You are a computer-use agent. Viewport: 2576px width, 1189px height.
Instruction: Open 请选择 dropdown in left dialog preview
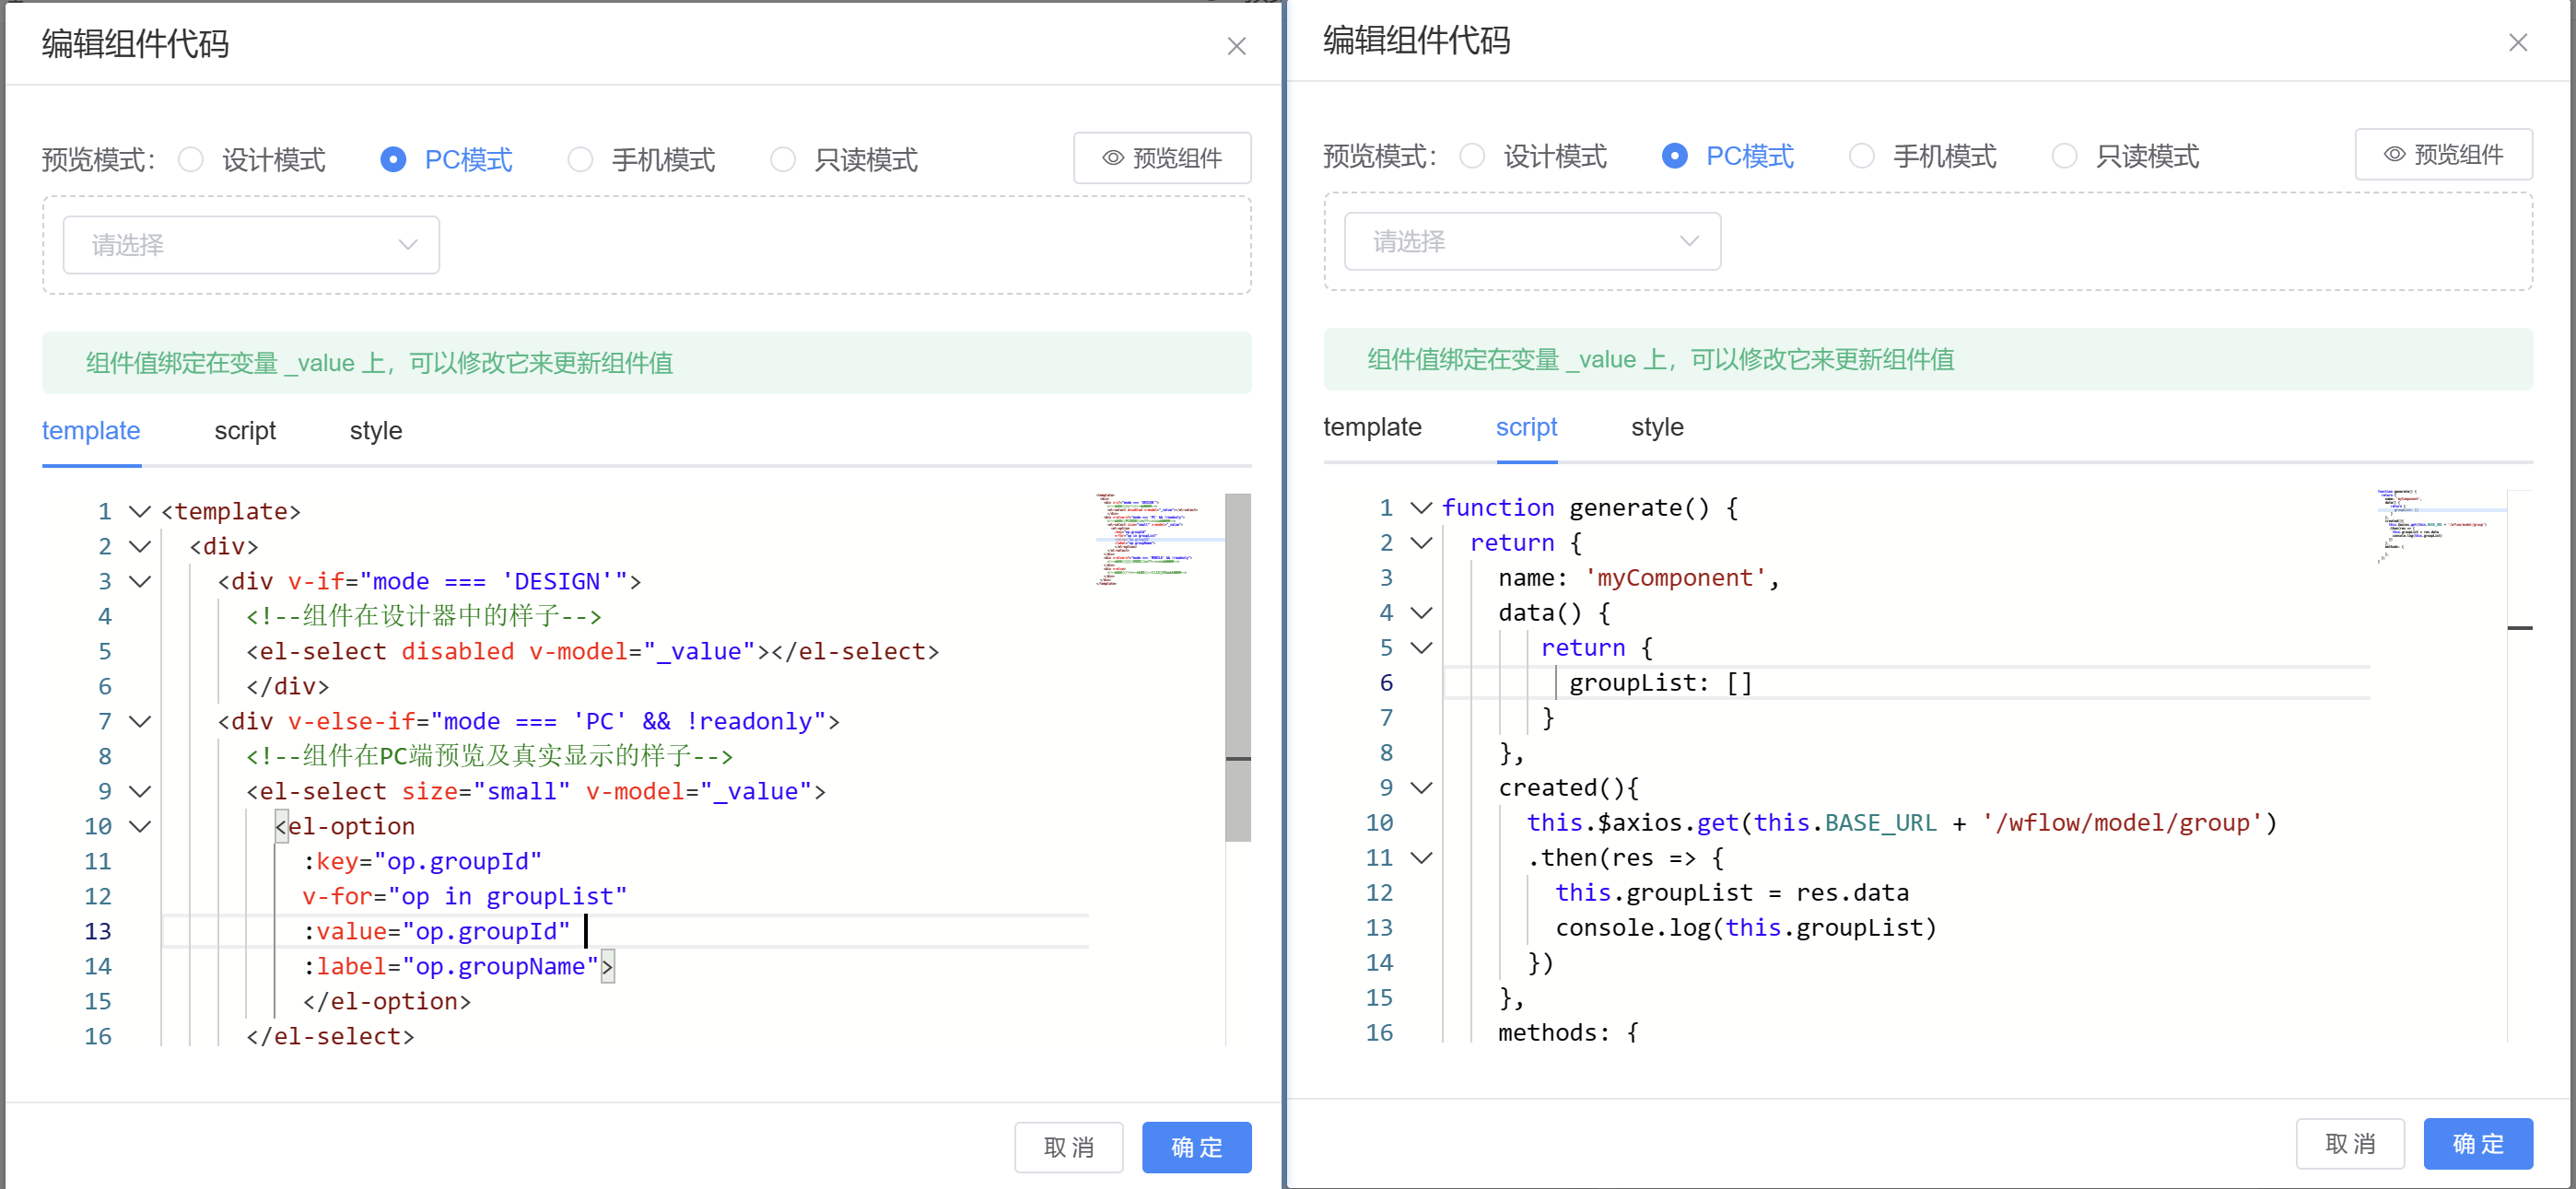tap(251, 245)
